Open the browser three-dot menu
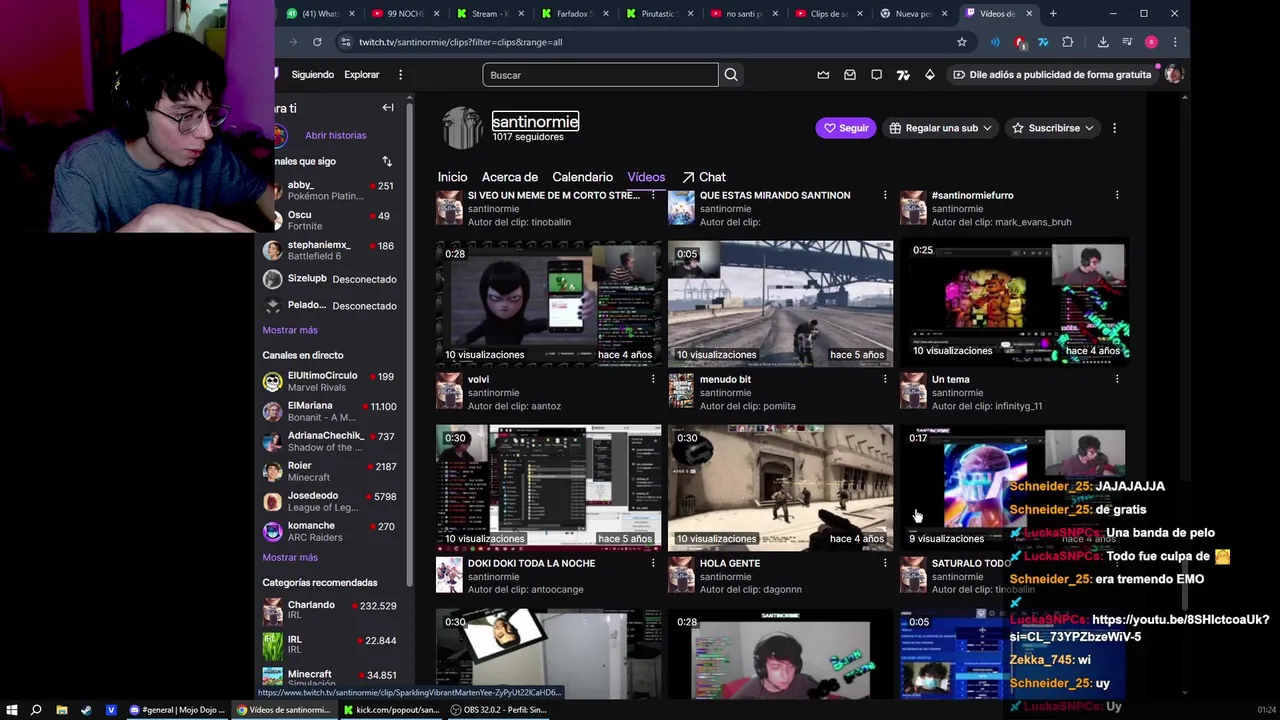The width and height of the screenshot is (1280, 720). click(x=1175, y=42)
